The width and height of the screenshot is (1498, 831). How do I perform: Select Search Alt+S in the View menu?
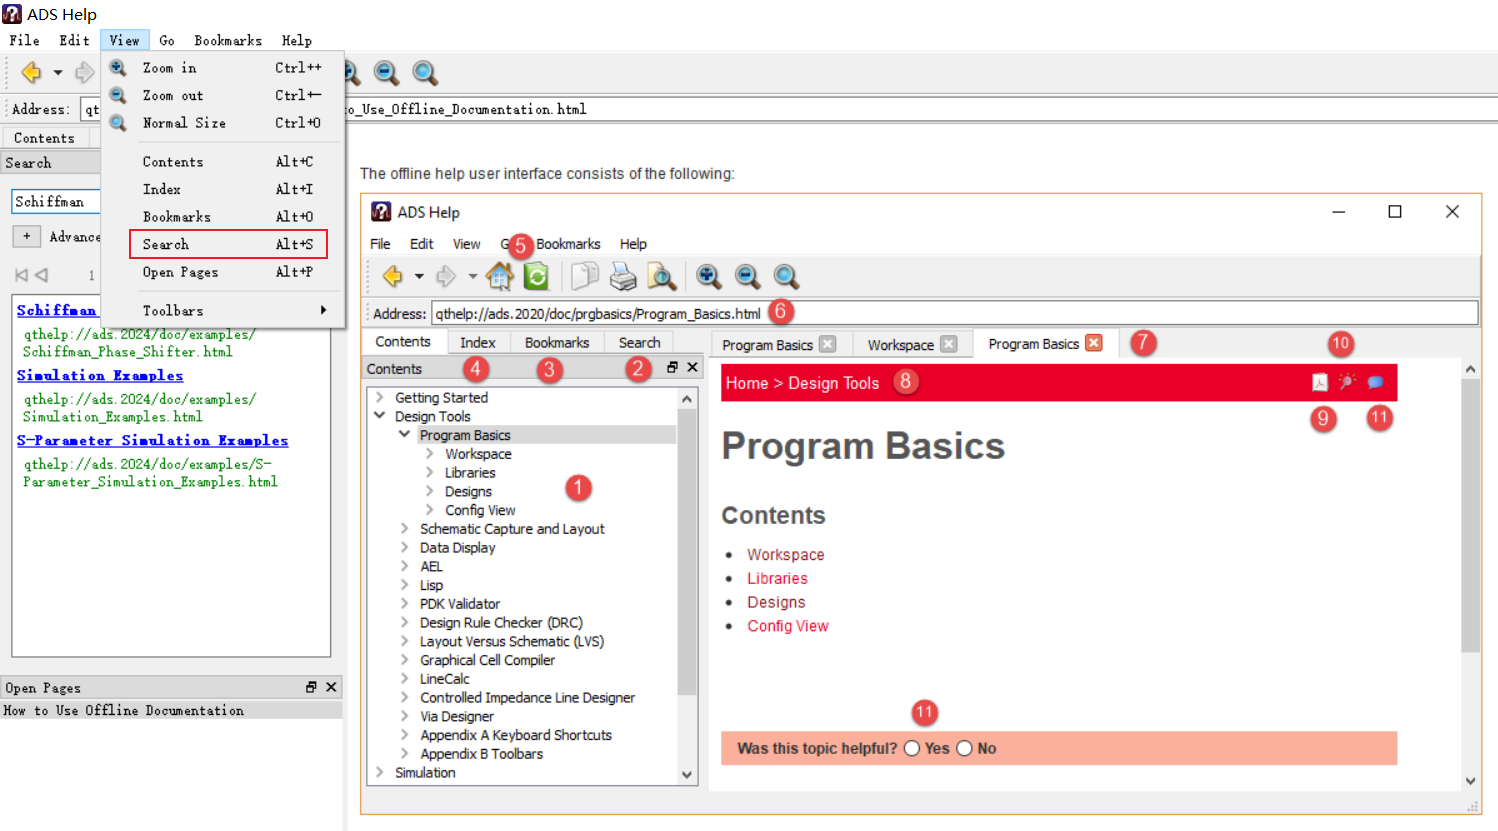click(228, 244)
